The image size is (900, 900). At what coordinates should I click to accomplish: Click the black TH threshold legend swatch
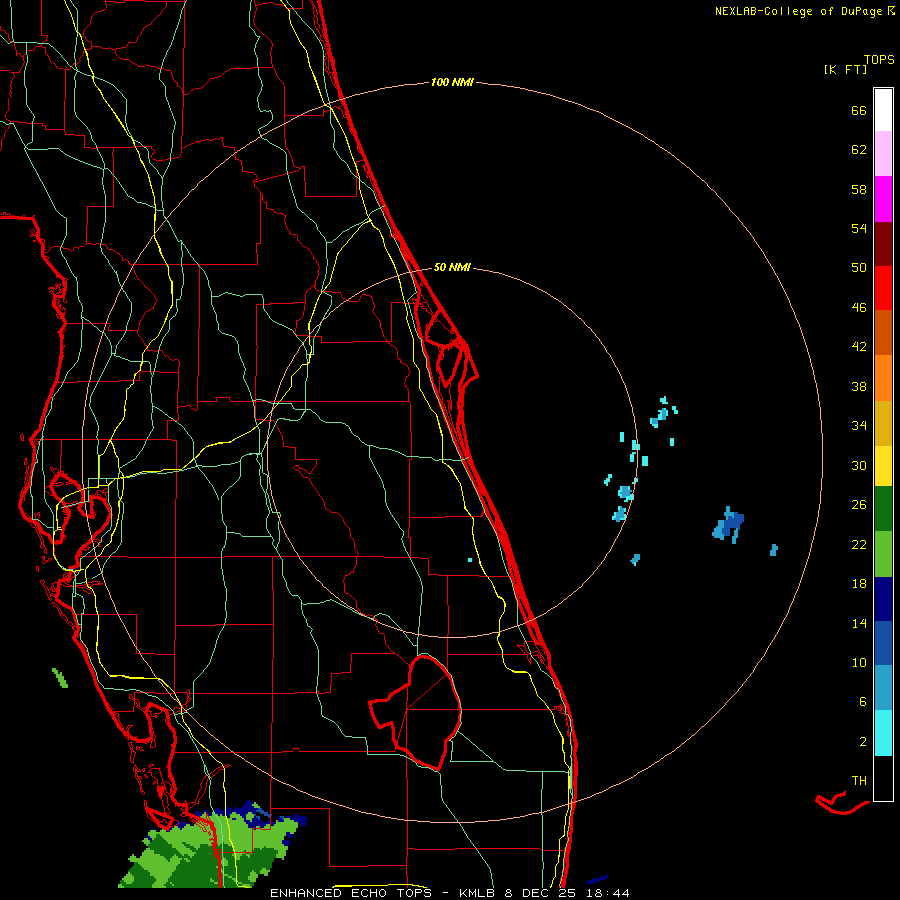(883, 778)
